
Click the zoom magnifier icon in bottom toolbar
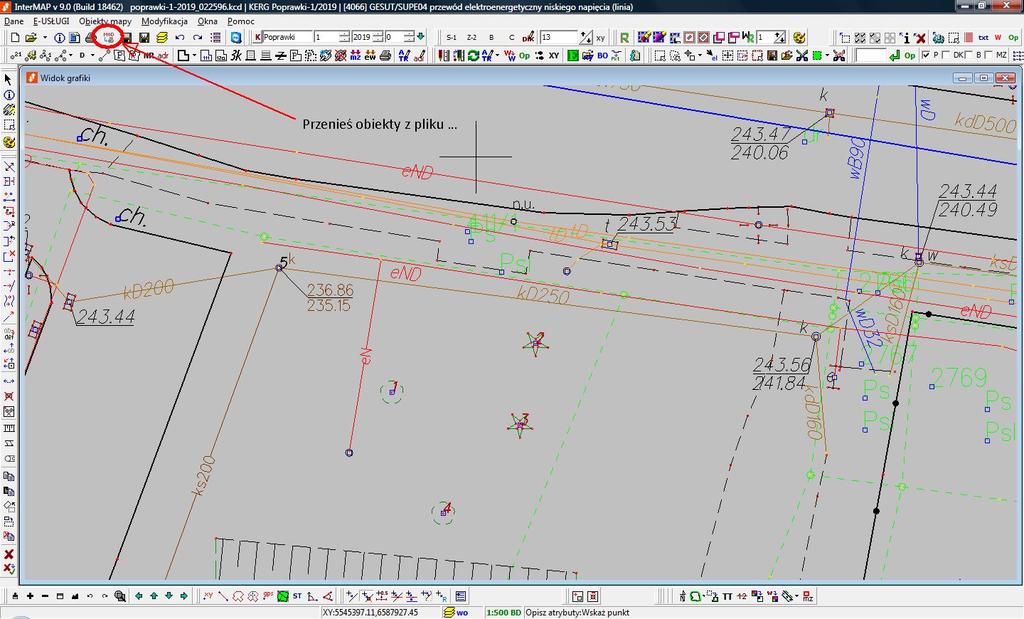point(120,595)
